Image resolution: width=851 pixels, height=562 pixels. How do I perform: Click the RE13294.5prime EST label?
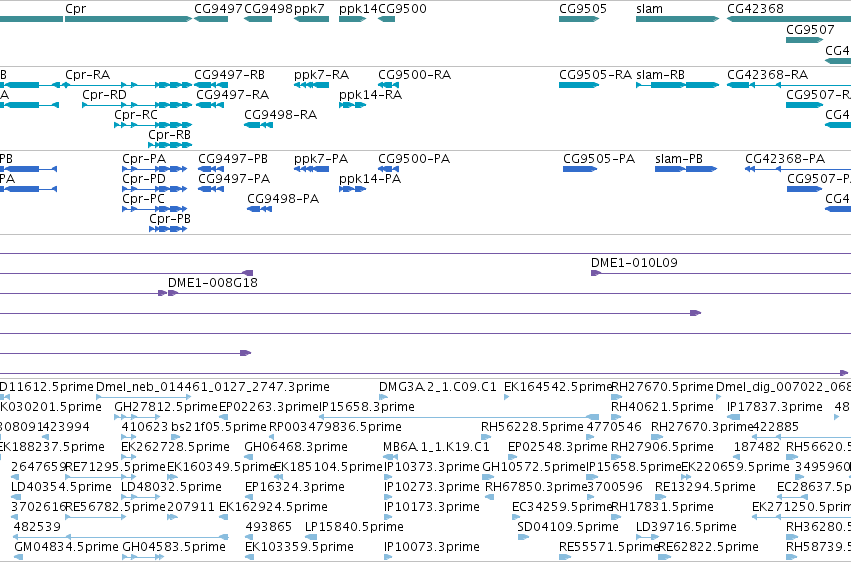[x=706, y=487]
